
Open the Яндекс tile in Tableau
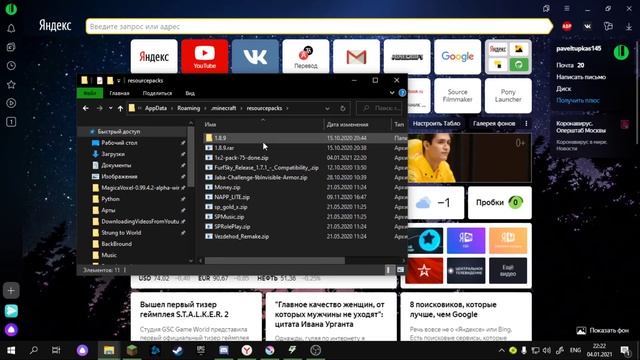154,56
